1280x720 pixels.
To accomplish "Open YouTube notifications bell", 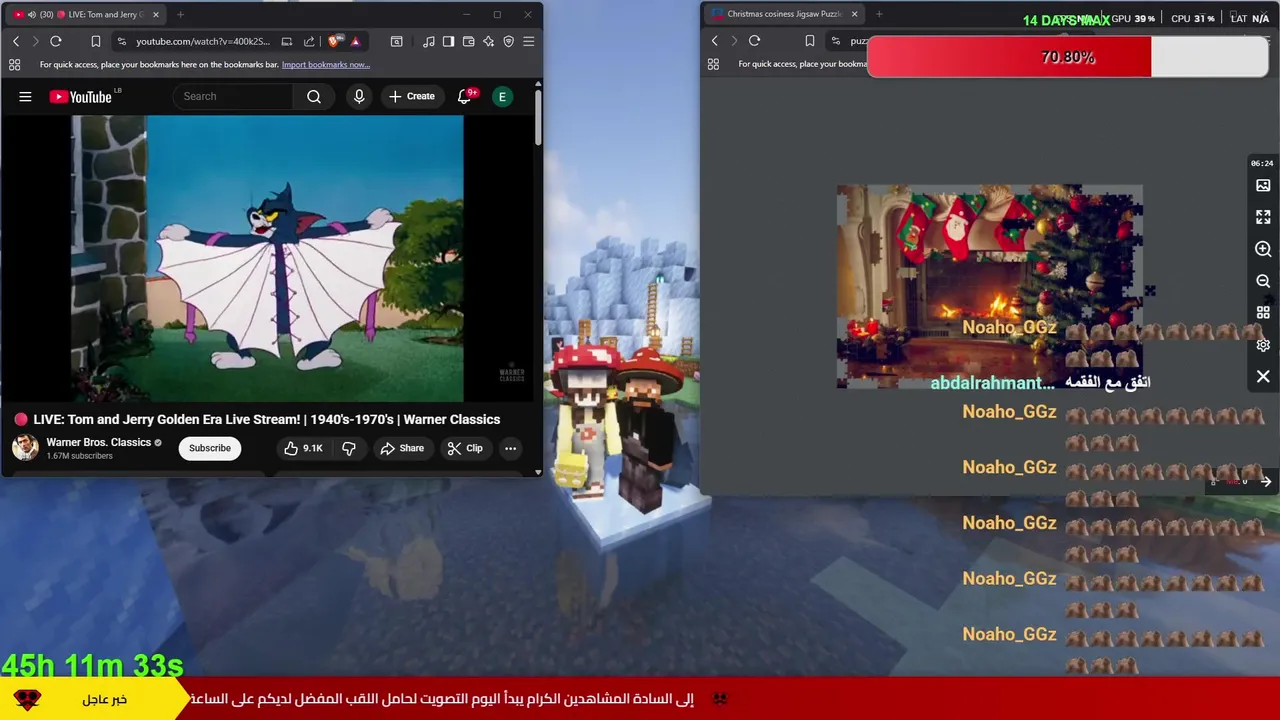I will point(464,96).
